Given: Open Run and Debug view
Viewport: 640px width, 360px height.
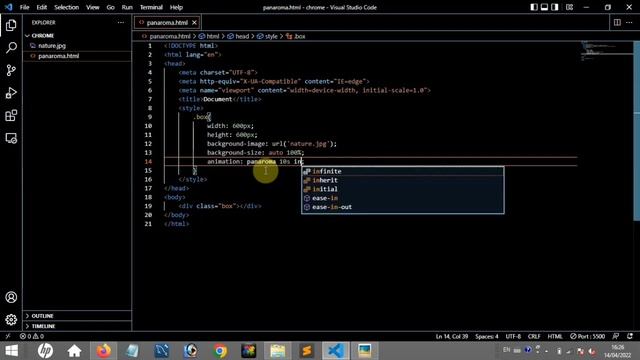Looking at the screenshot, I should 11,93.
